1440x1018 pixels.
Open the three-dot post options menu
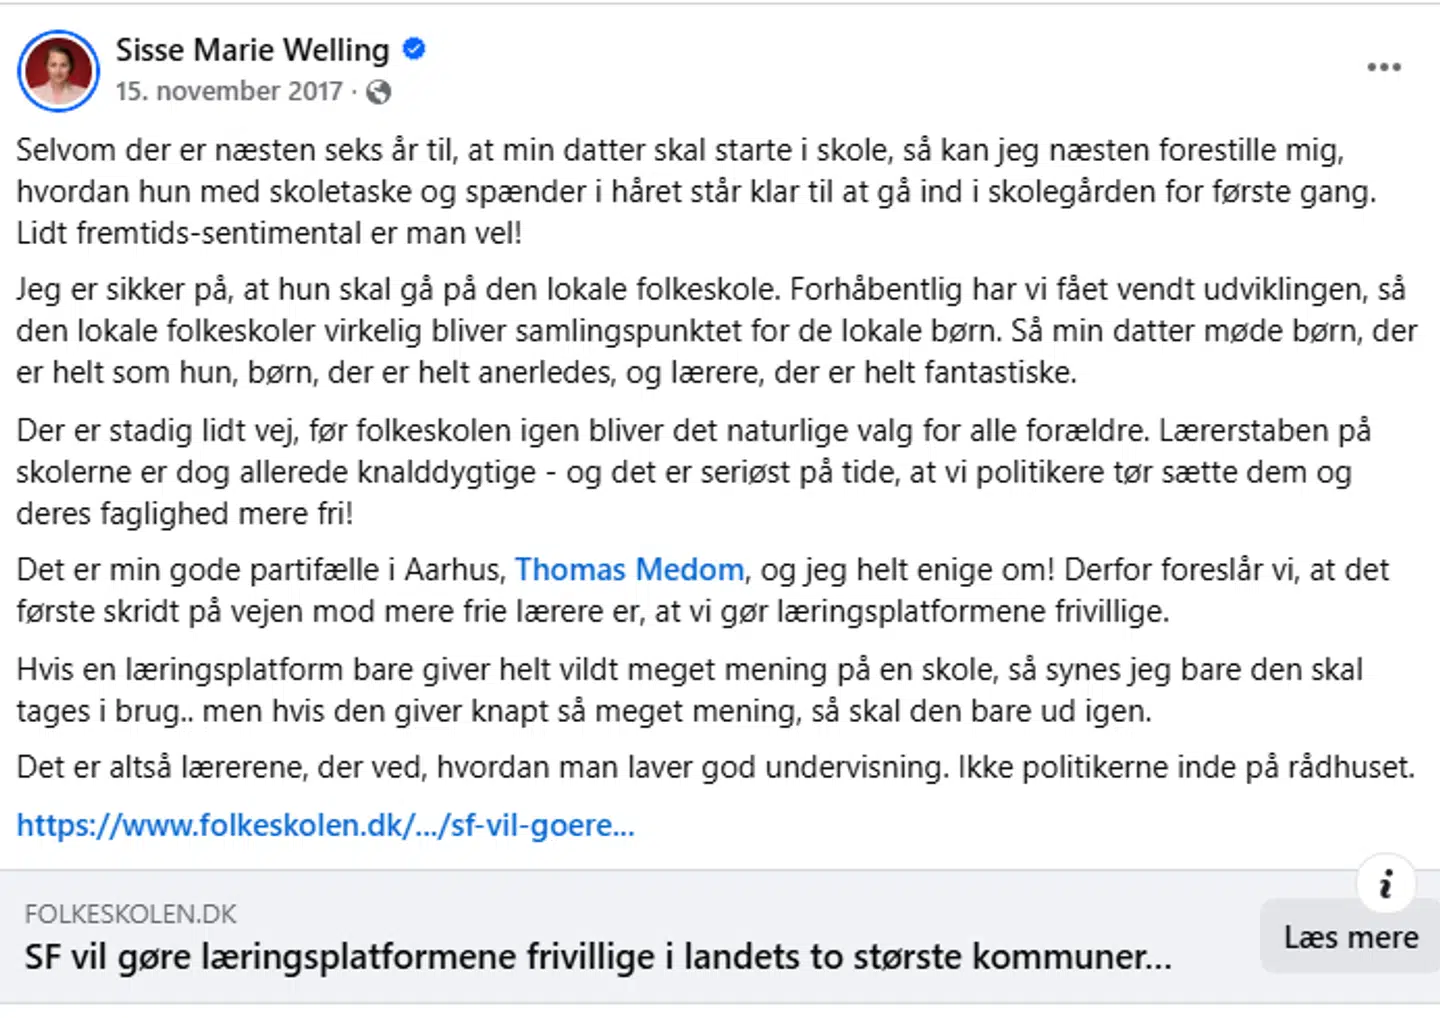tap(1384, 67)
